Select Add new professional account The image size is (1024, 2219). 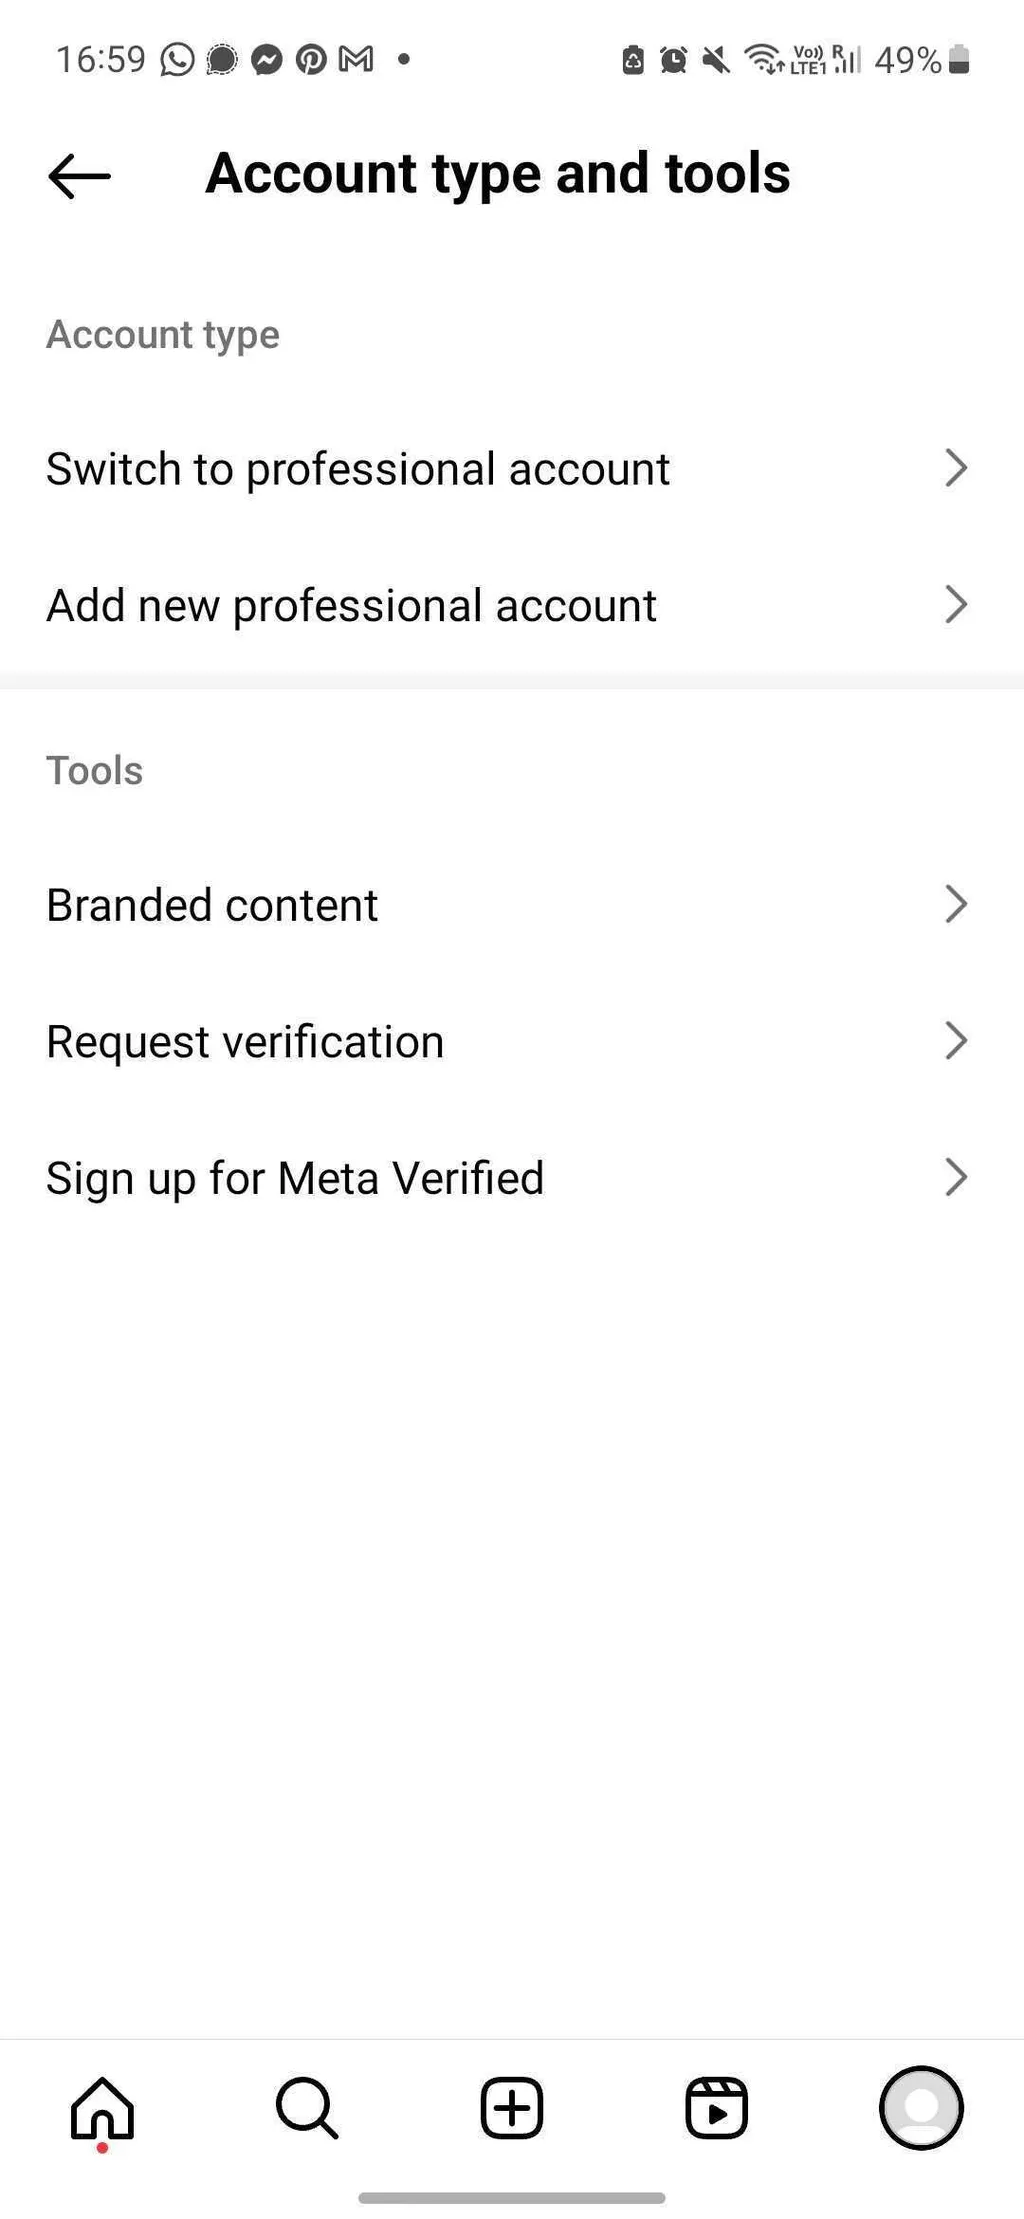pyautogui.click(x=351, y=606)
